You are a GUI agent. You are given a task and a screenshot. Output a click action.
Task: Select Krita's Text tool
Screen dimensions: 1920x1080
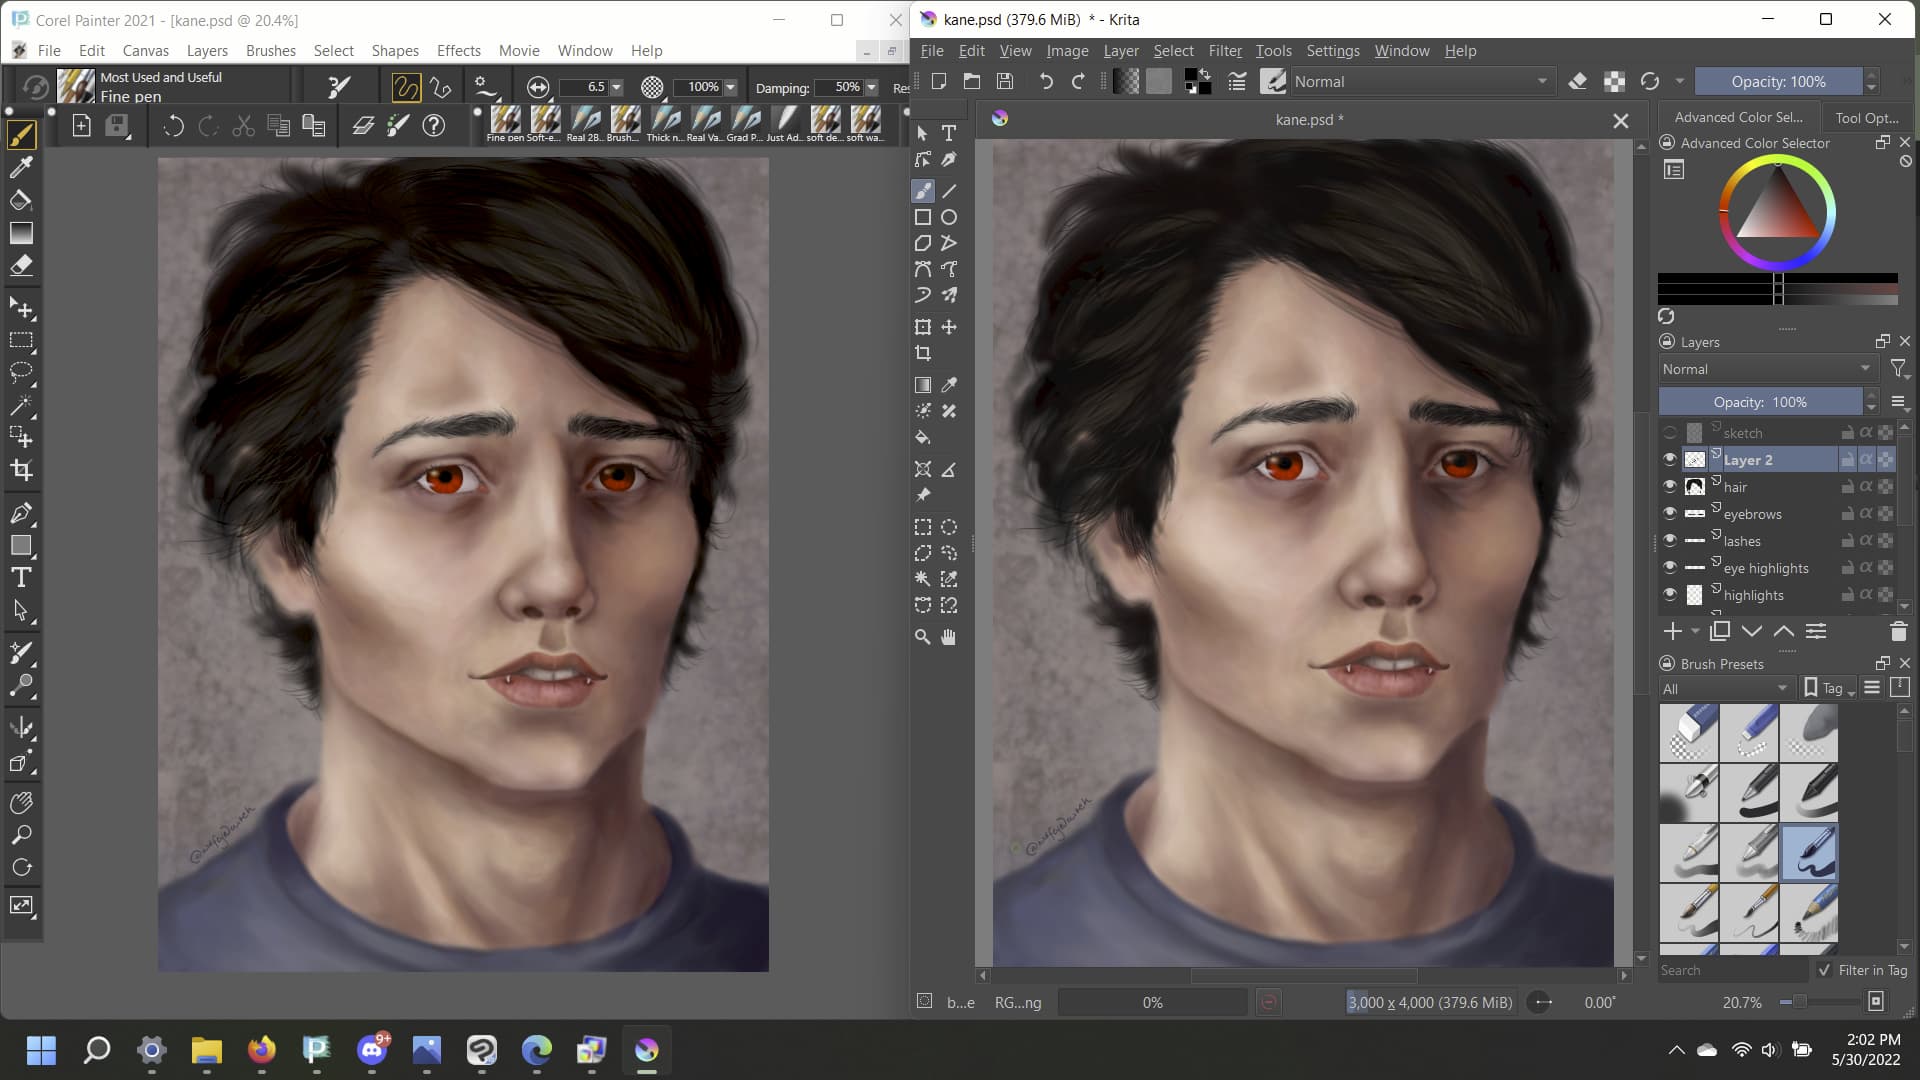click(x=949, y=133)
